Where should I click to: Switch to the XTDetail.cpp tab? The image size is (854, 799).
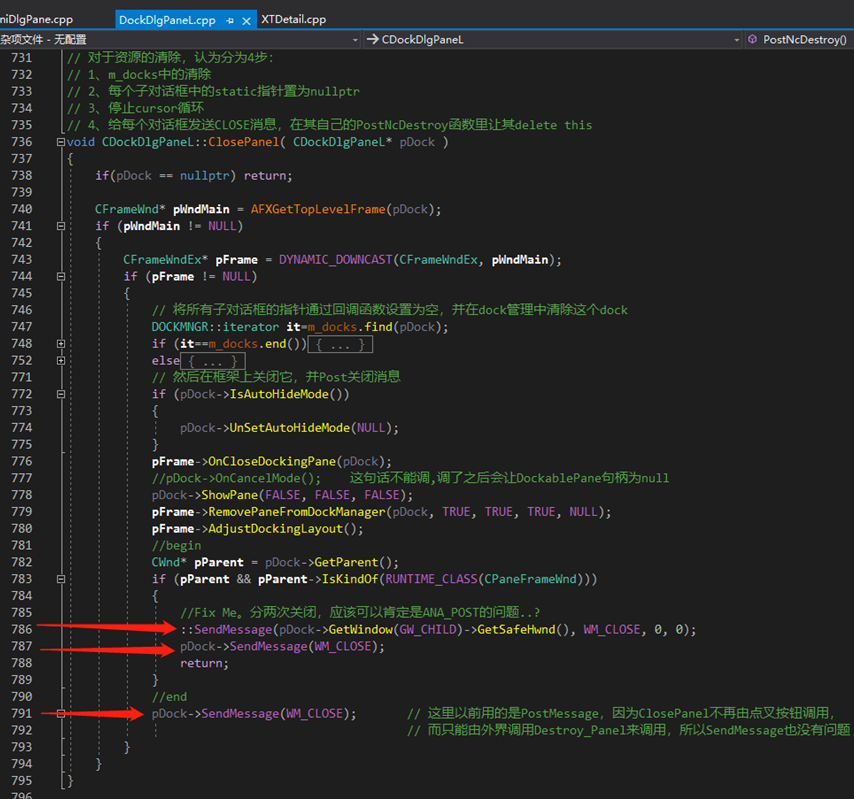[x=293, y=19]
